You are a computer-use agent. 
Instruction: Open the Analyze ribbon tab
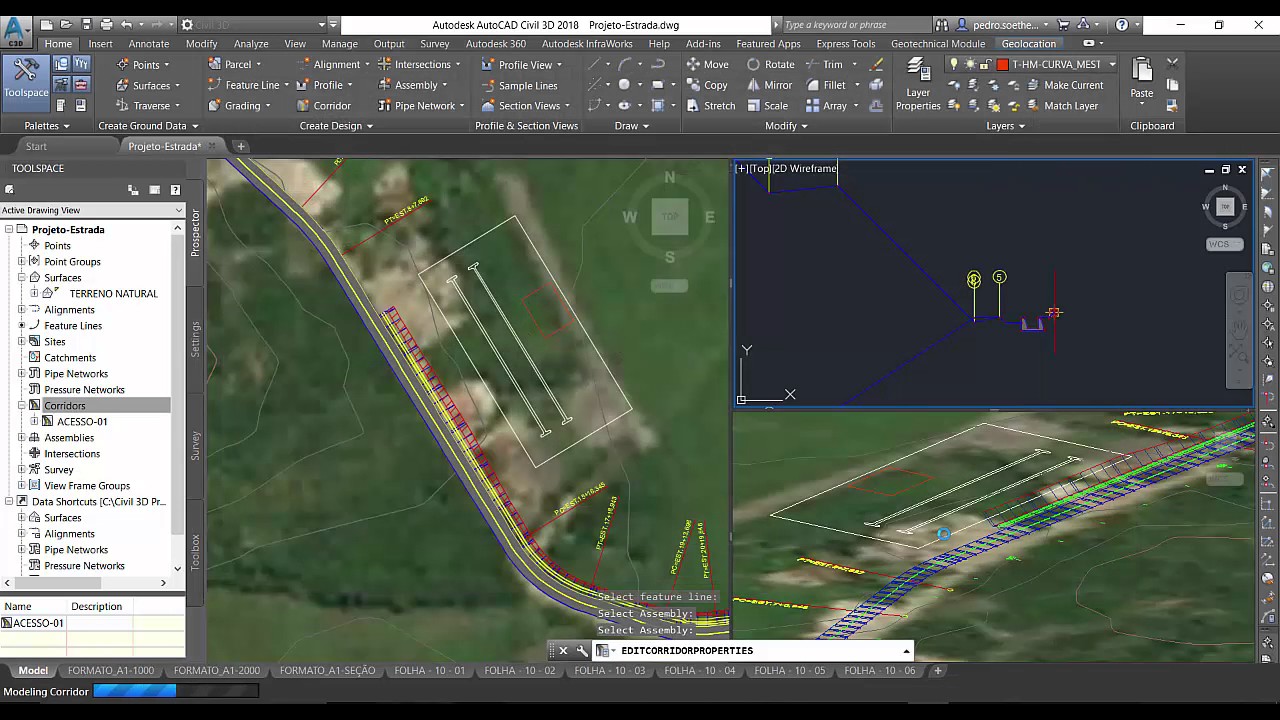click(x=250, y=44)
